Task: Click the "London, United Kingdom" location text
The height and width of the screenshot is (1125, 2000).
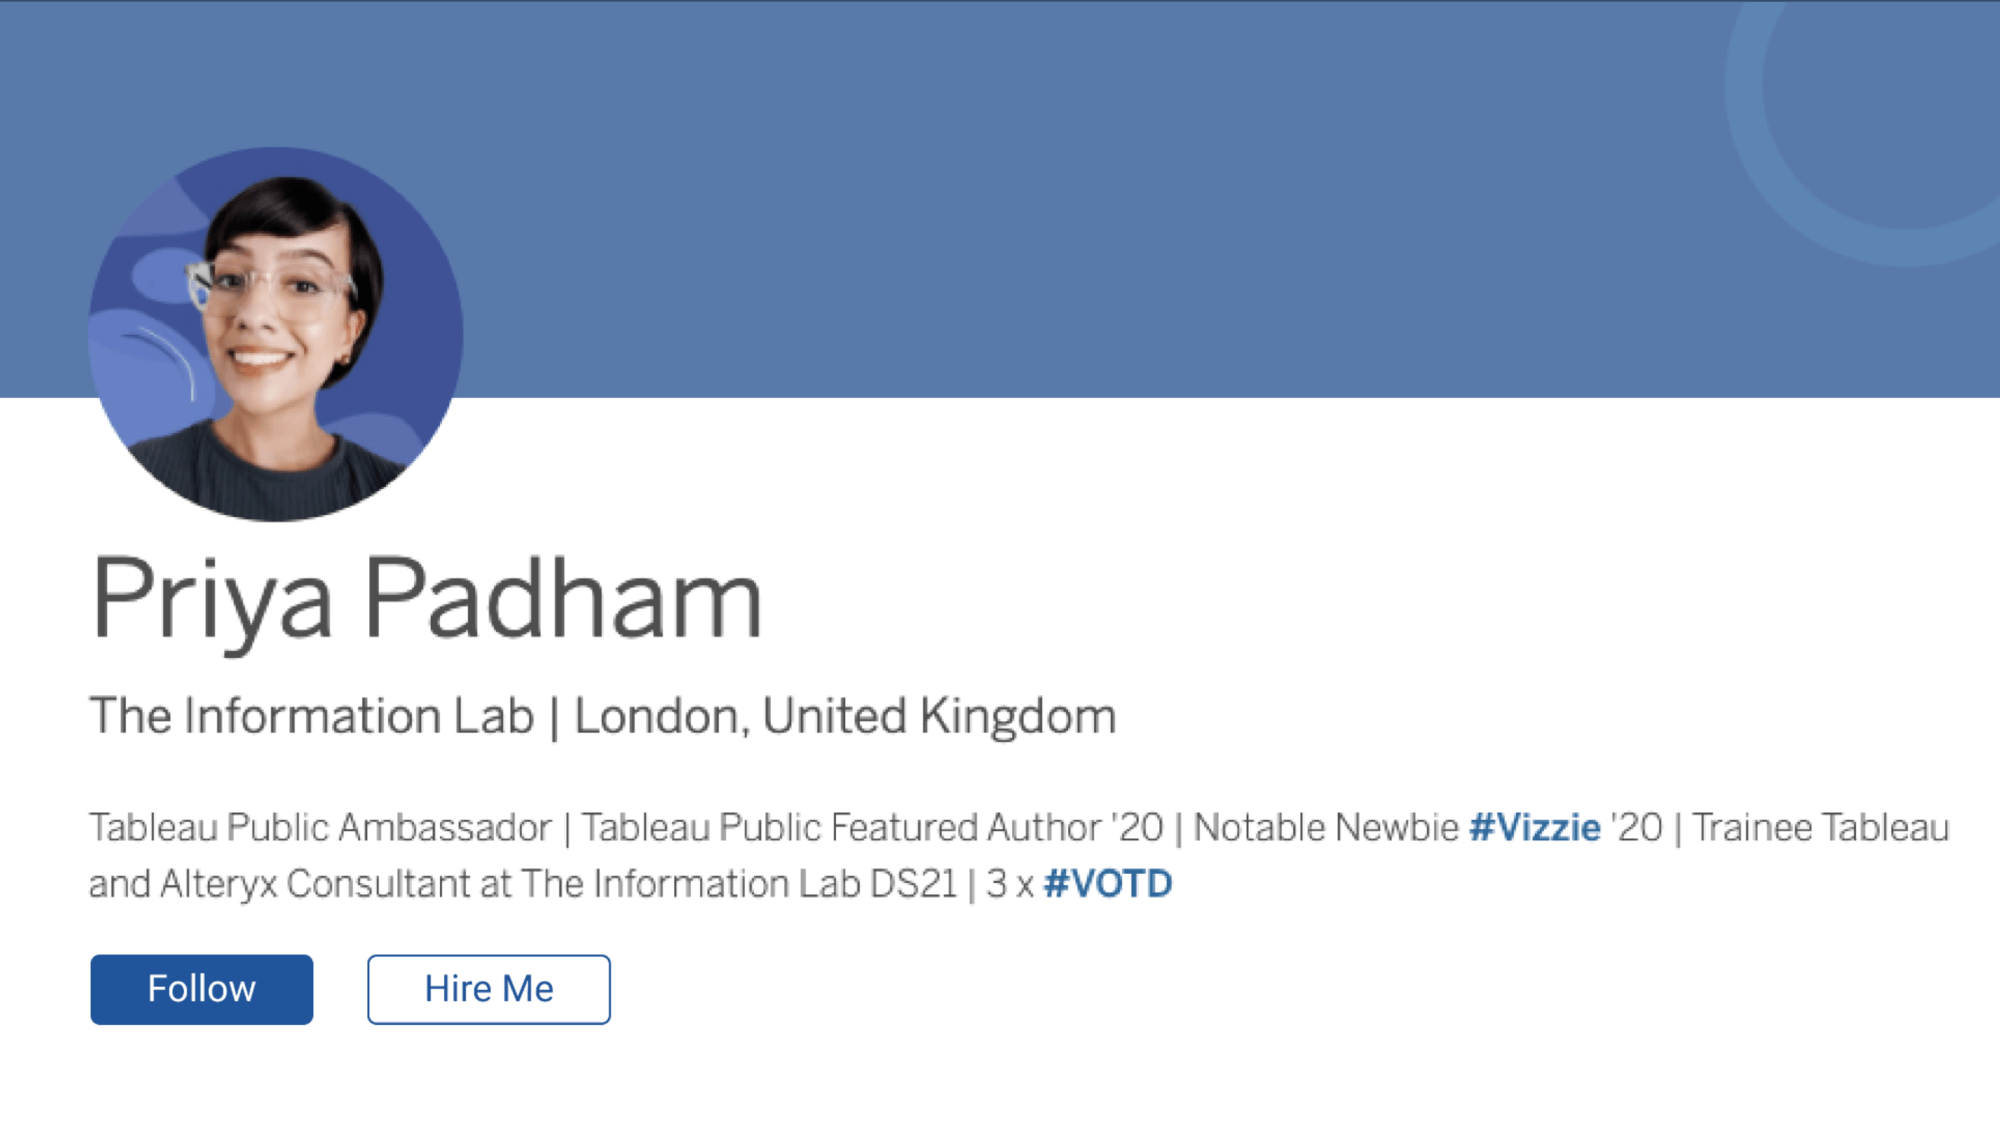Action: pyautogui.click(x=844, y=716)
